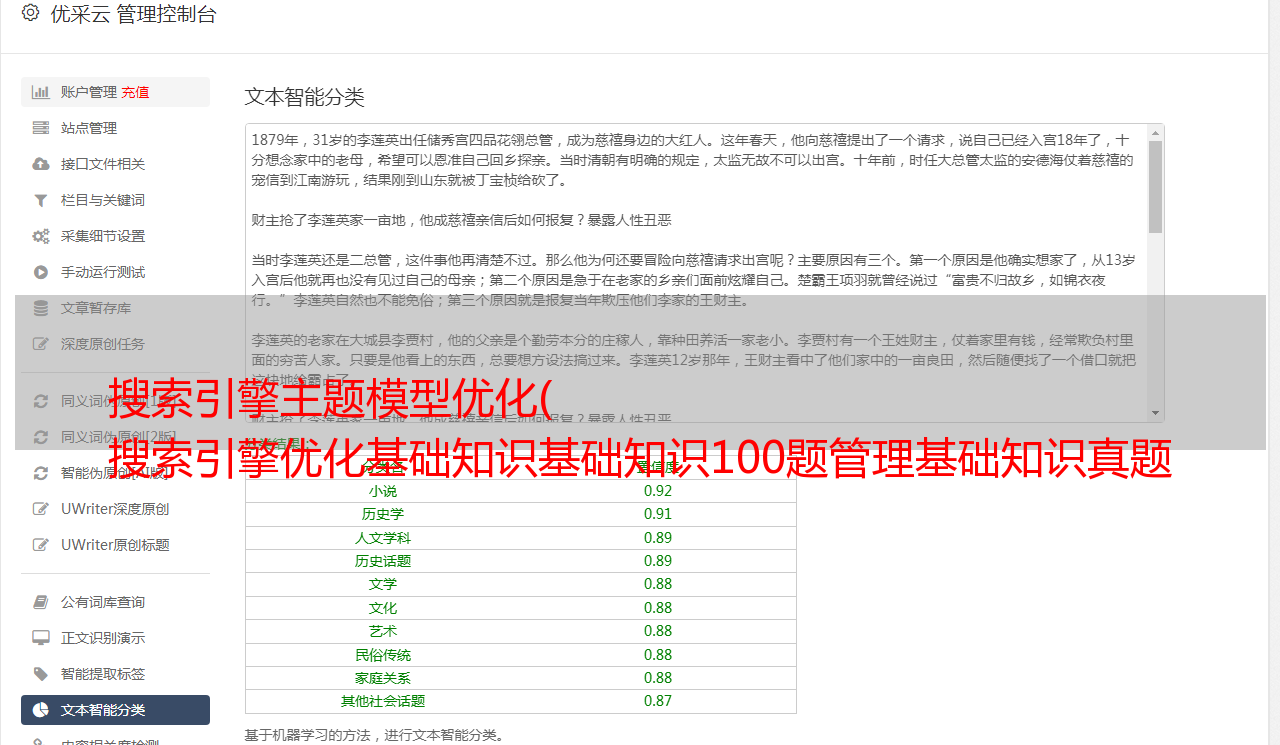Select UWriter原创标题 in the sidebar

click(x=114, y=545)
